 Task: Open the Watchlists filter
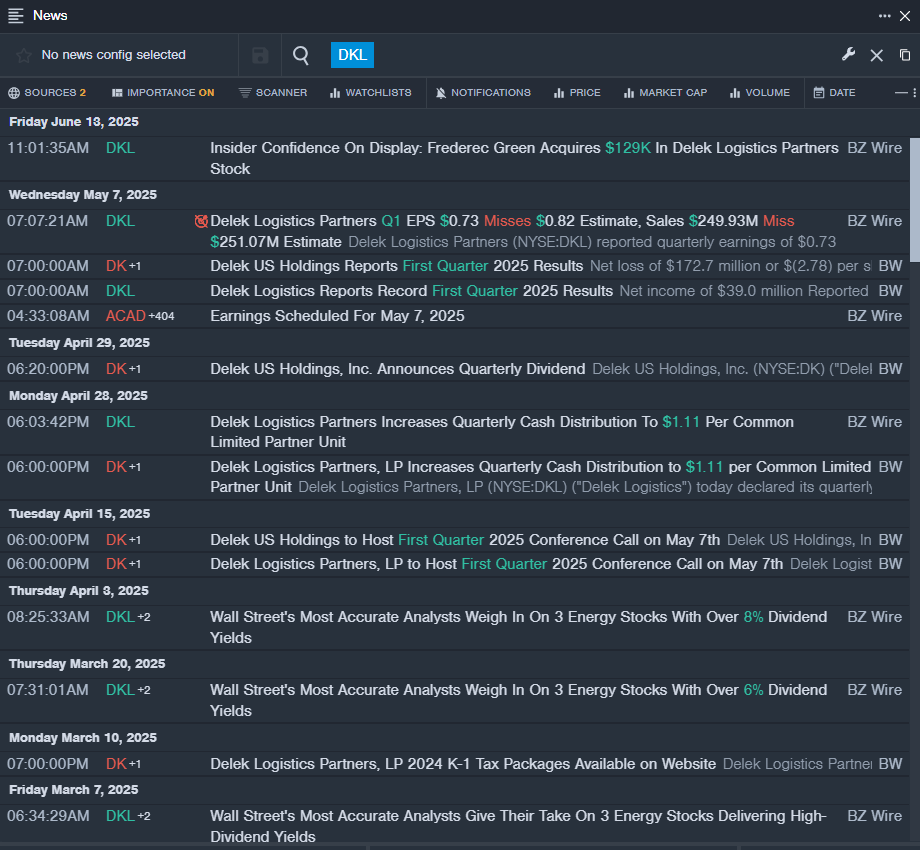point(371,93)
